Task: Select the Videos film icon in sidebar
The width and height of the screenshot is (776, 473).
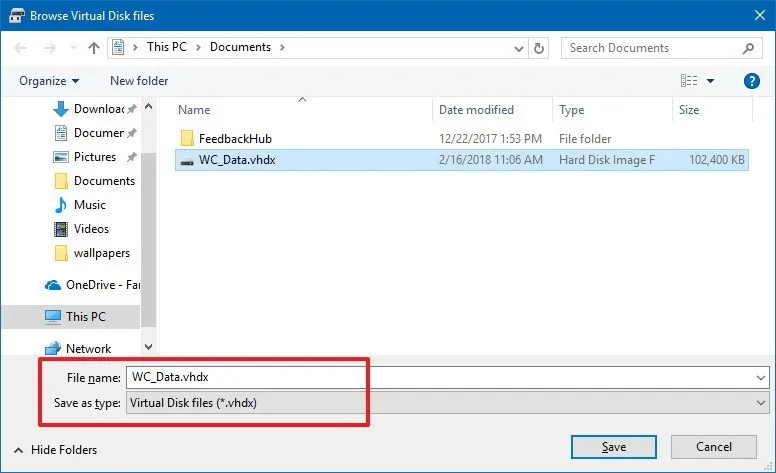Action: tap(60, 229)
